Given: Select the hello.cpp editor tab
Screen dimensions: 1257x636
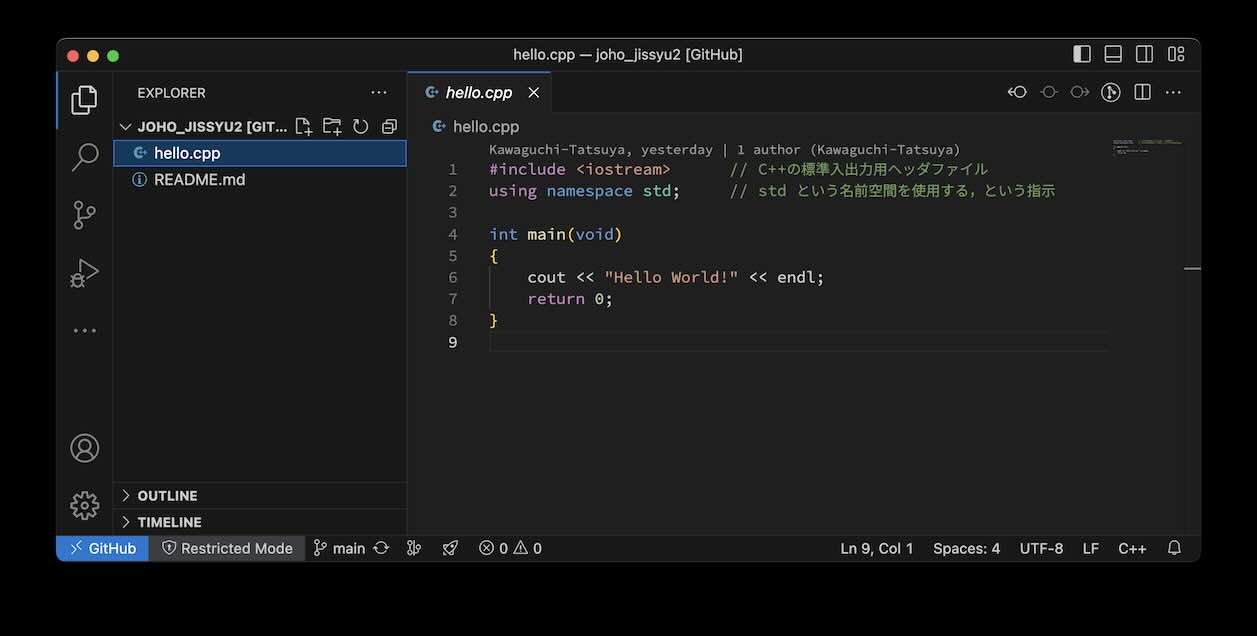Looking at the screenshot, I should (478, 92).
